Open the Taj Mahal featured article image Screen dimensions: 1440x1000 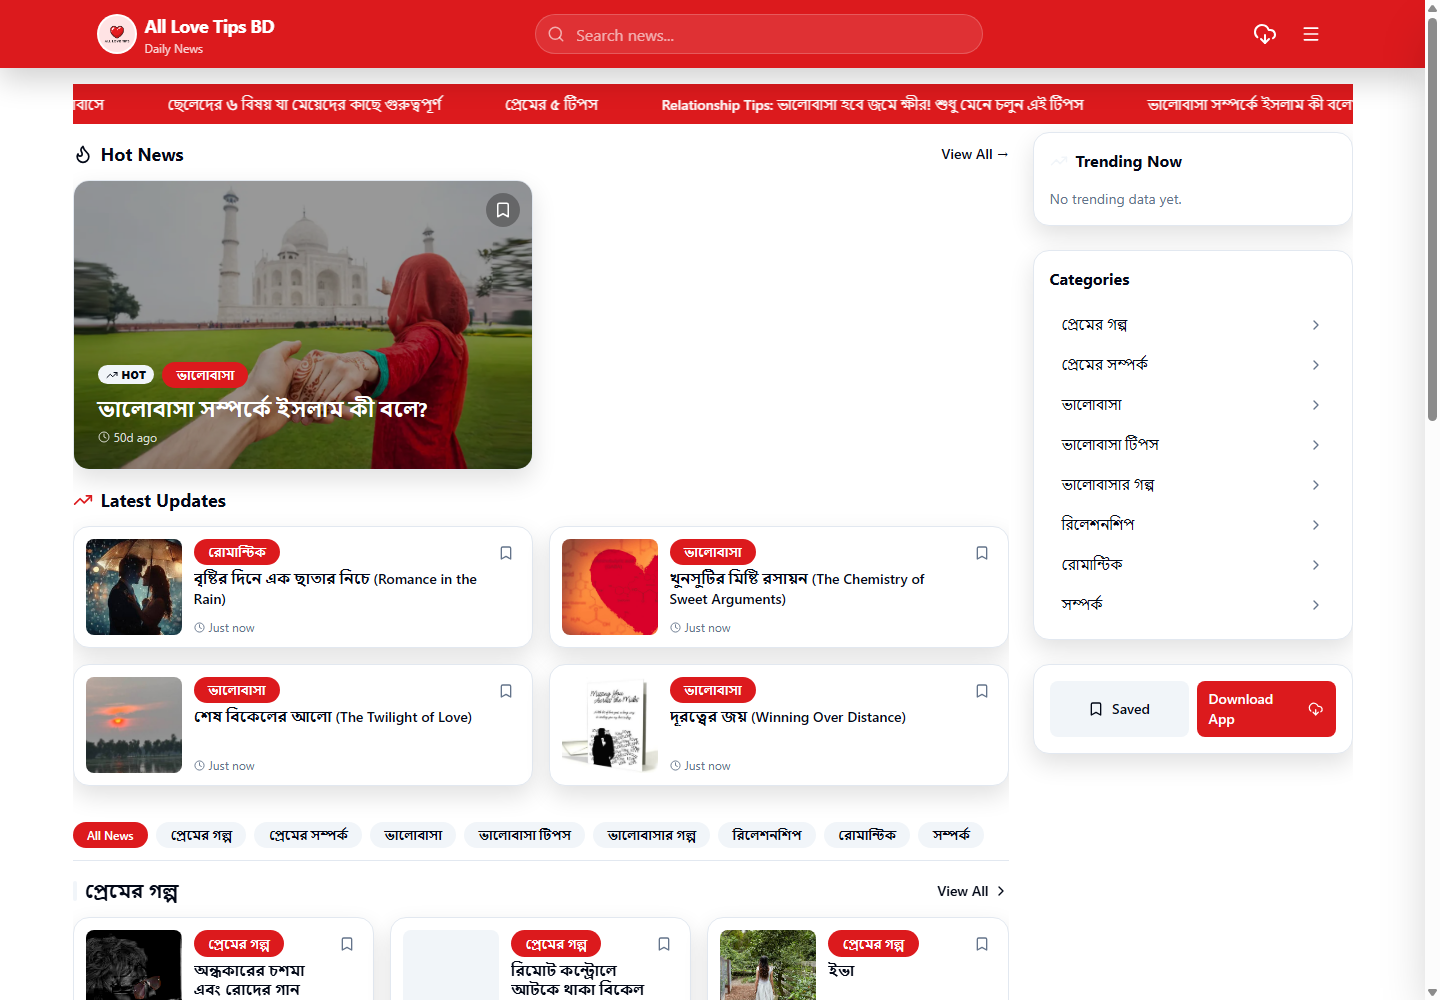click(303, 325)
